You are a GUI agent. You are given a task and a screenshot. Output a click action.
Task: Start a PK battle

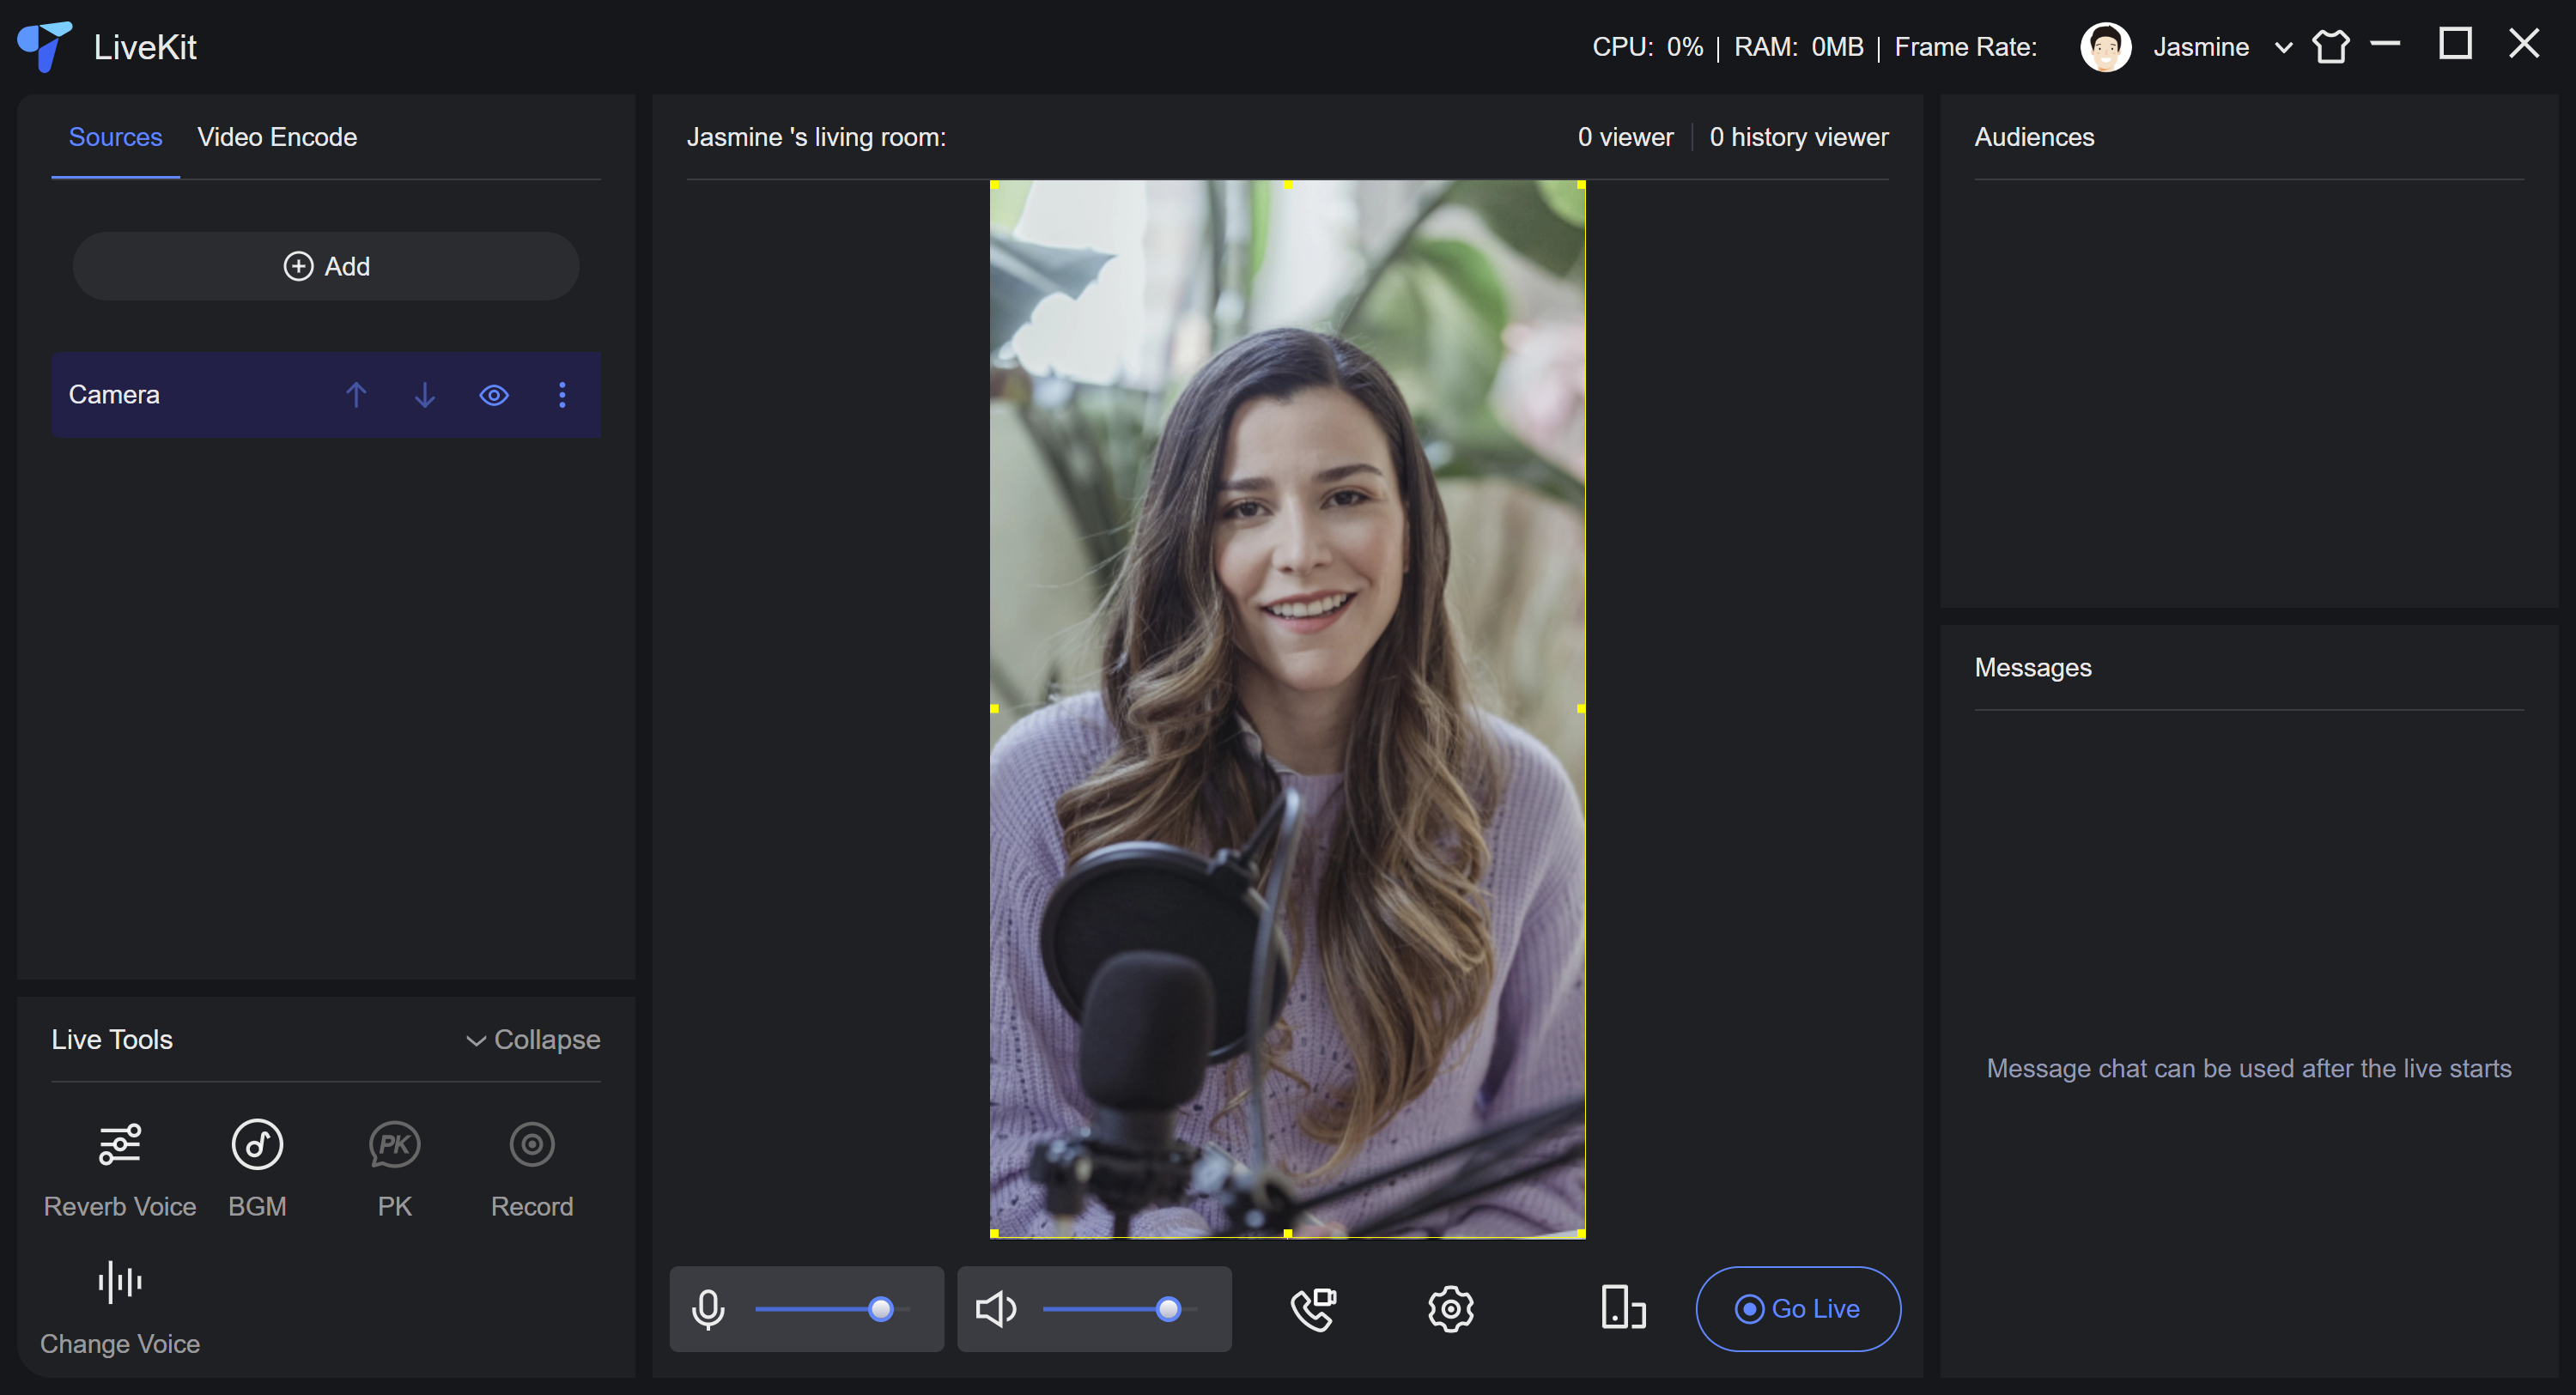394,1146
